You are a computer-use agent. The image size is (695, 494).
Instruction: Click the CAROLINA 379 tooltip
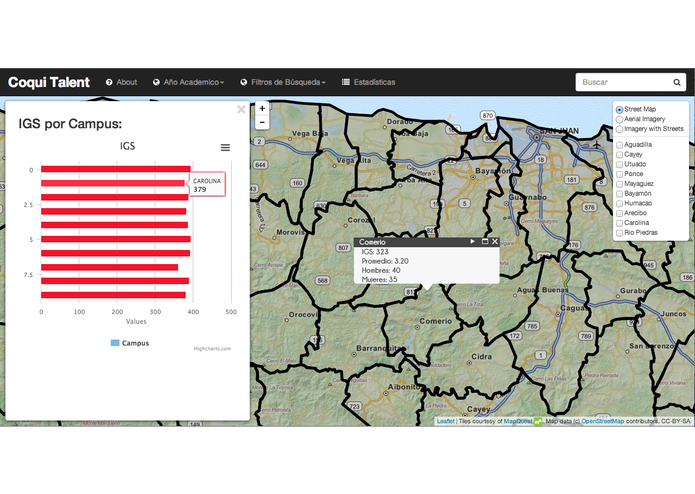pos(207,185)
